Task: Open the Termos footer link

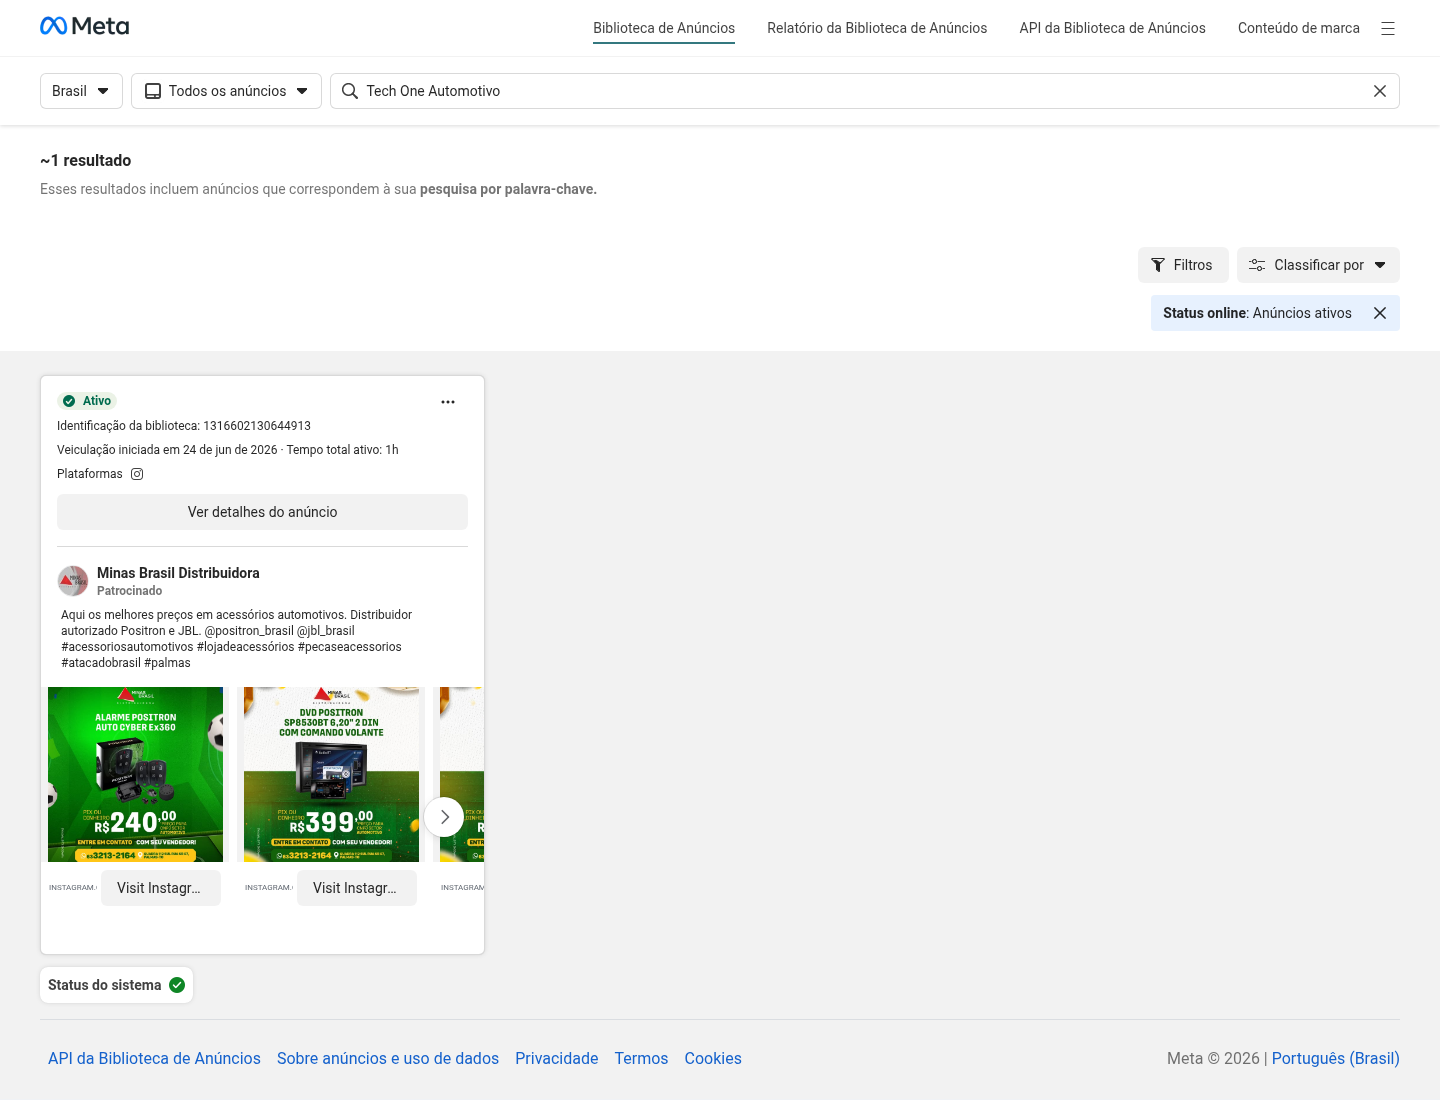Action: click(x=641, y=1058)
